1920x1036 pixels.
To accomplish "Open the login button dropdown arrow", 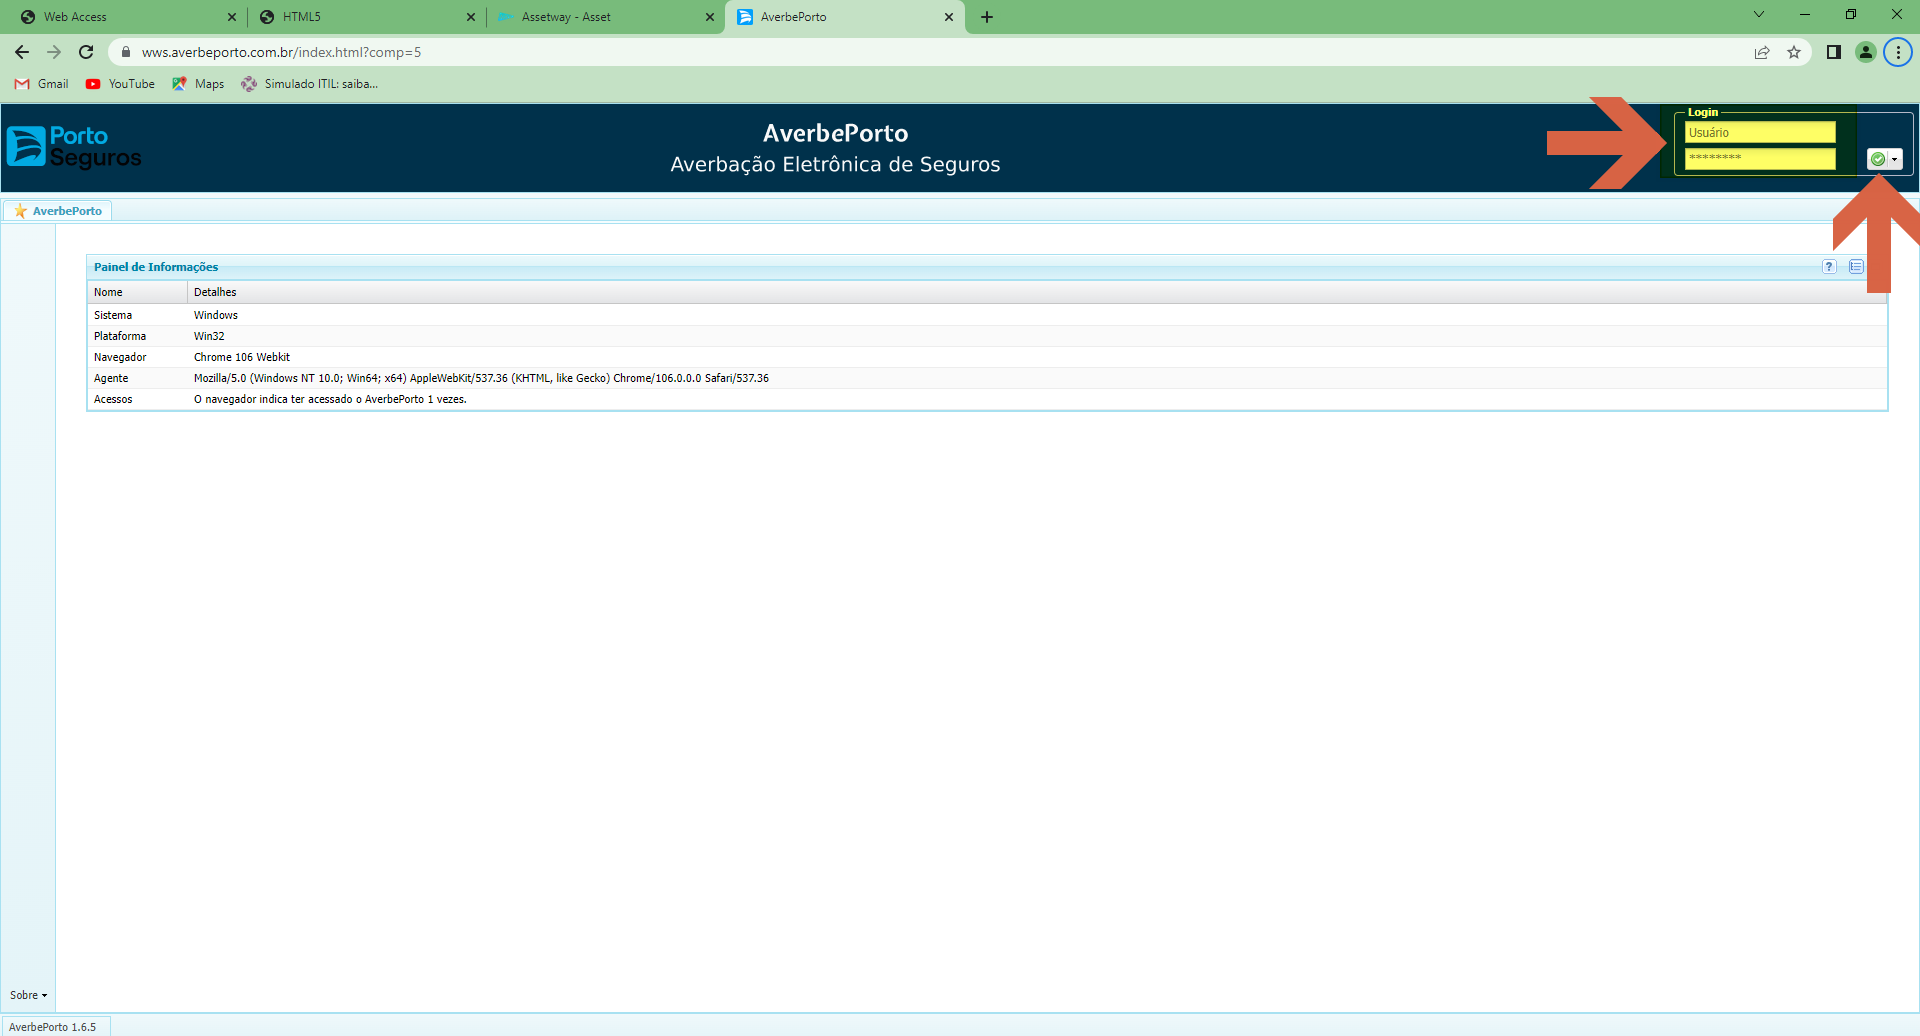I will [x=1895, y=160].
